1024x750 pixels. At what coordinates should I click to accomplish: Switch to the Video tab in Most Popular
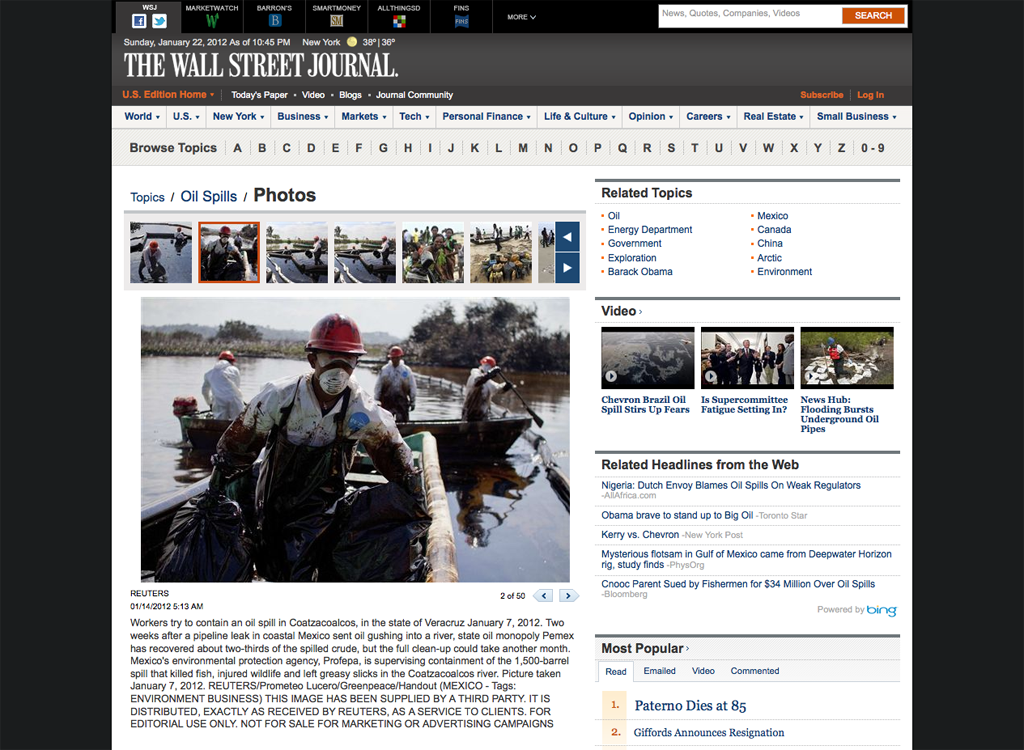pos(703,671)
